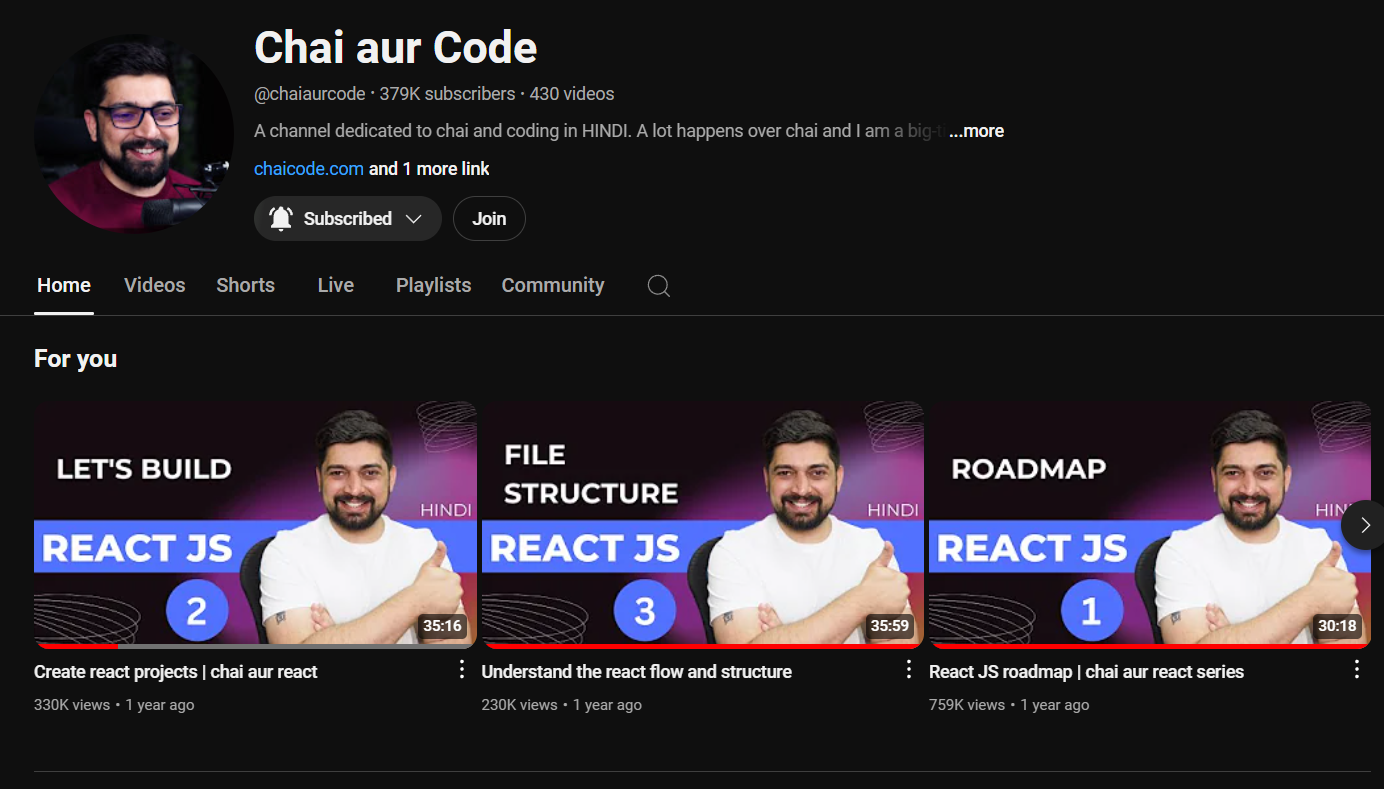Screen dimensions: 1384x789
Task: Open 'Create react projects | chai aur react' title
Action: pyautogui.click(x=176, y=672)
